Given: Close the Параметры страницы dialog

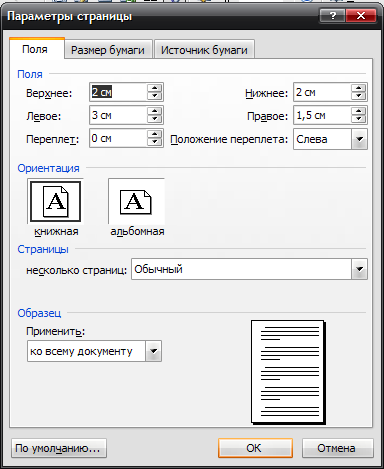Looking at the screenshot, I should (361, 16).
